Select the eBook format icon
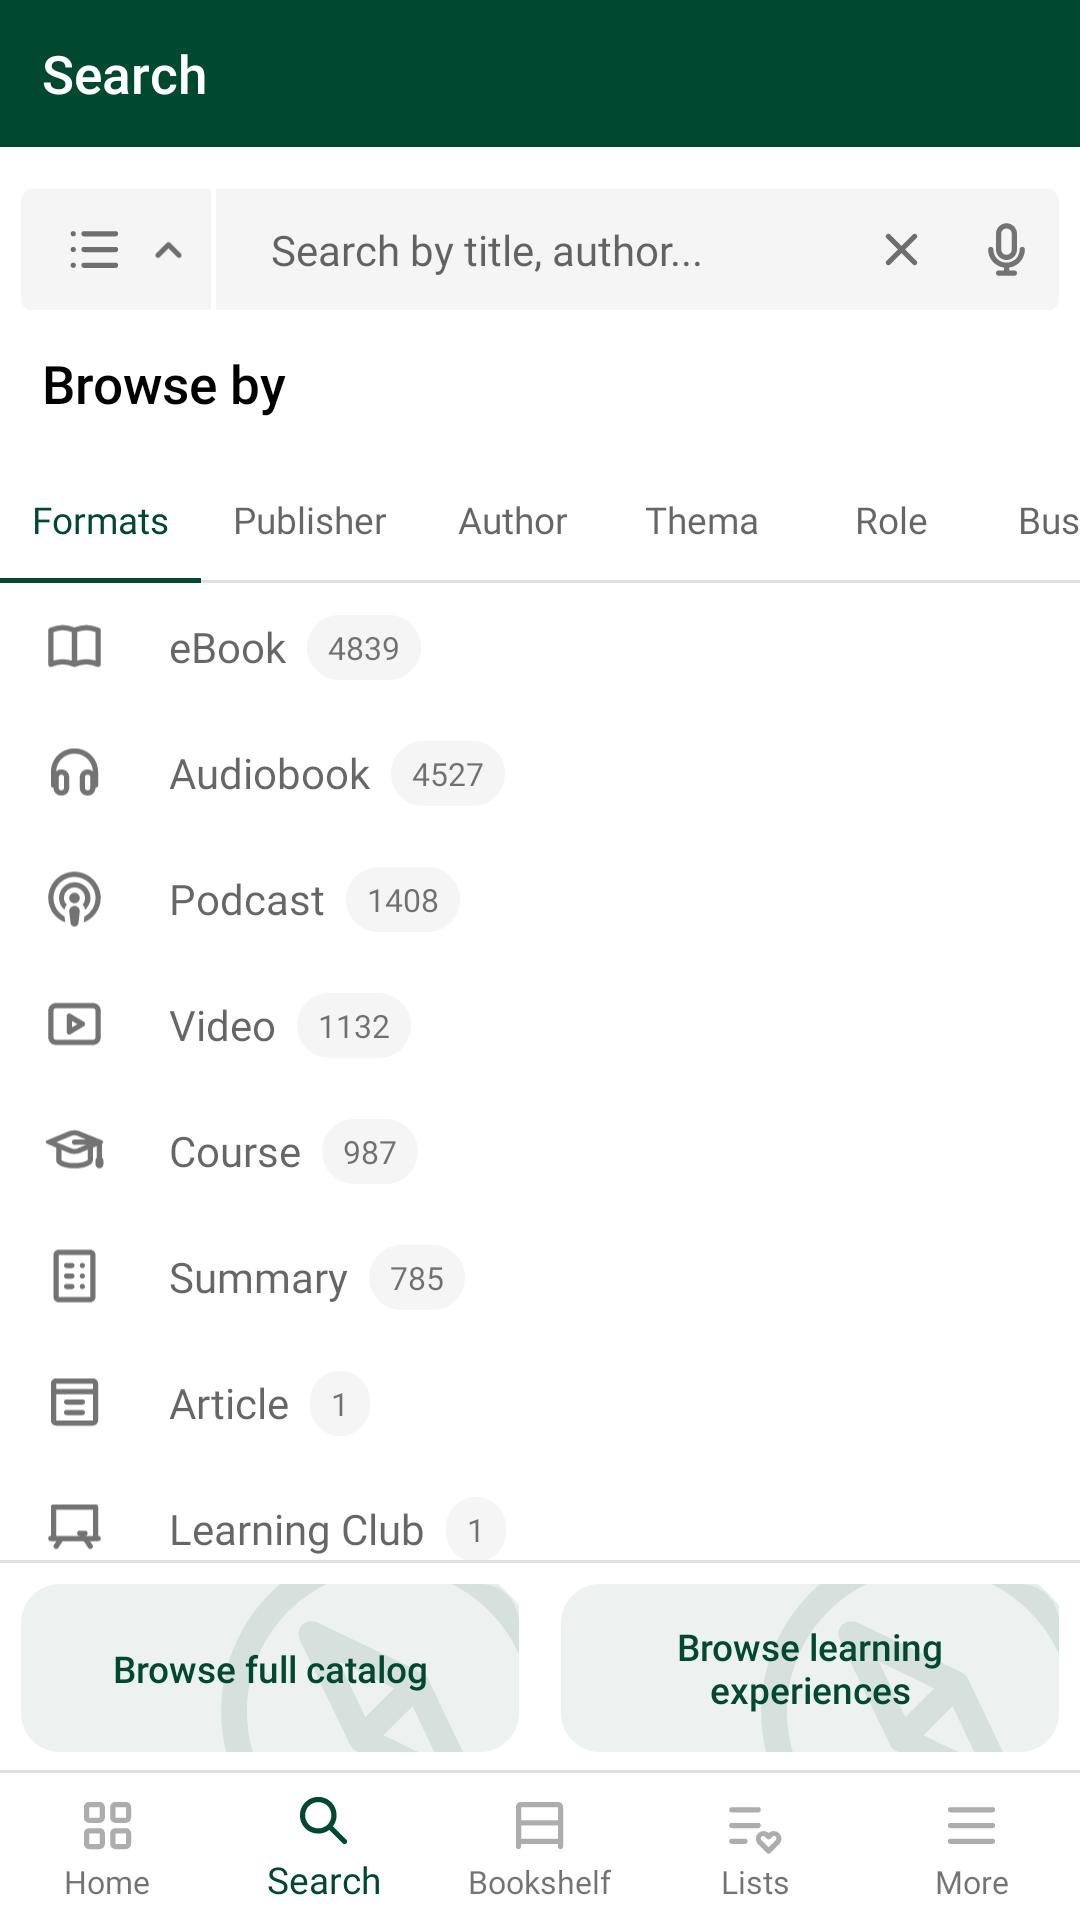The height and width of the screenshot is (1920, 1080). [x=75, y=647]
